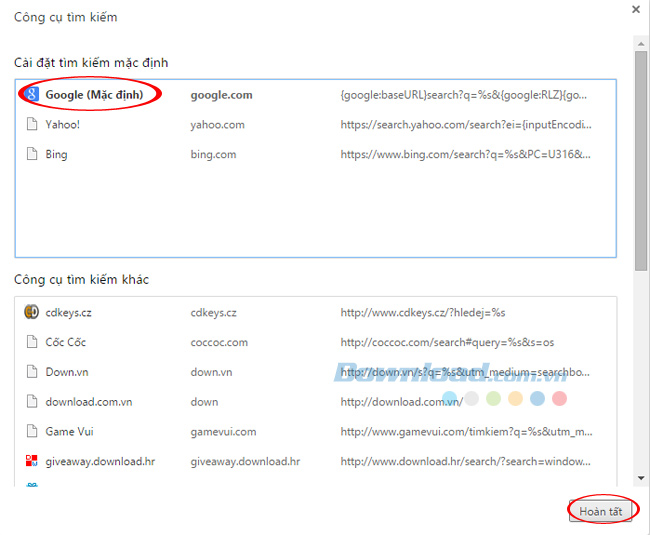Select the Google (Mặc định) entry
Image resolution: width=650 pixels, height=535 pixels.
pos(94,95)
